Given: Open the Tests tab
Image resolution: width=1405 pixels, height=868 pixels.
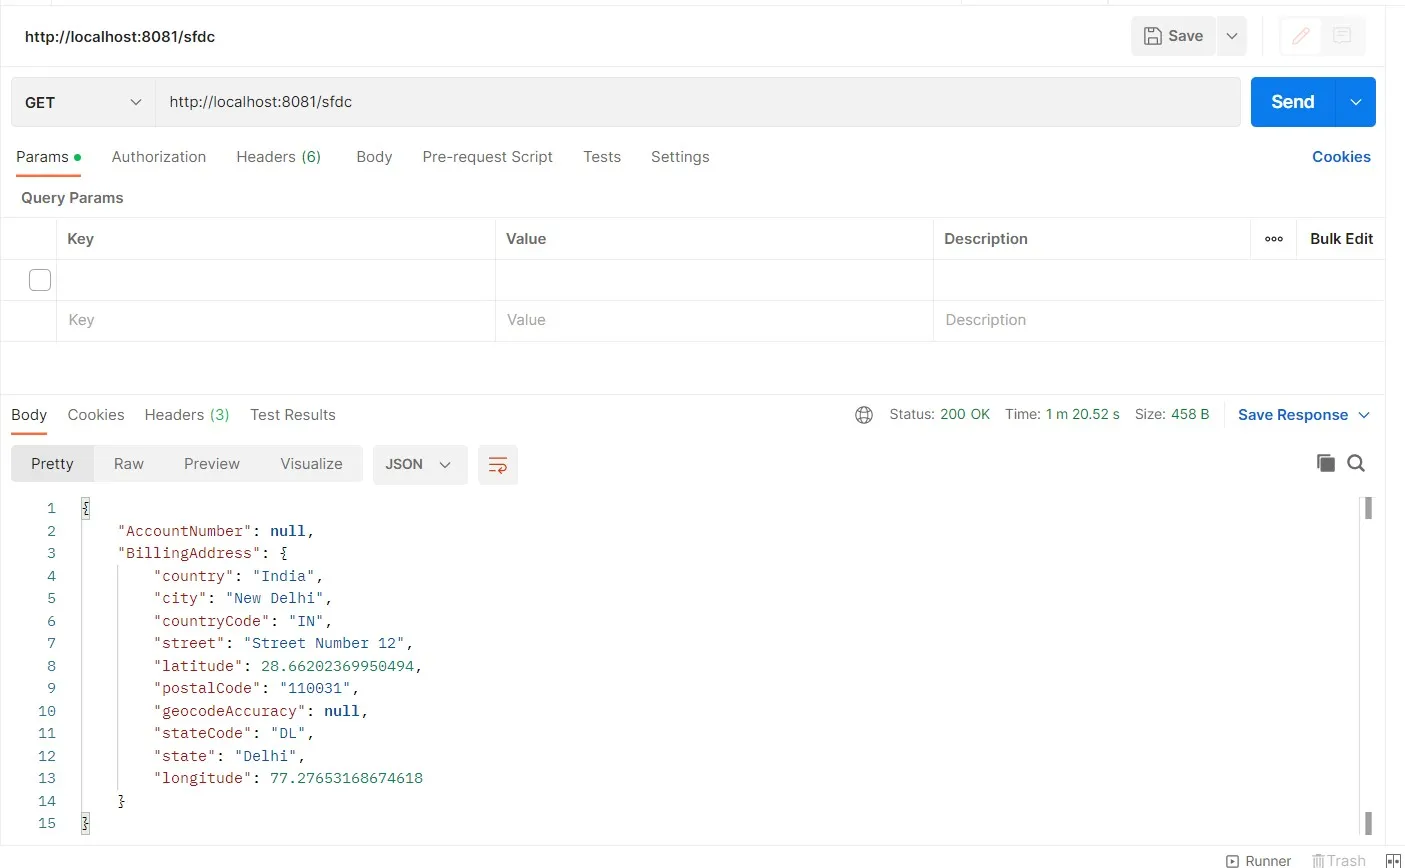Looking at the screenshot, I should (x=602, y=157).
